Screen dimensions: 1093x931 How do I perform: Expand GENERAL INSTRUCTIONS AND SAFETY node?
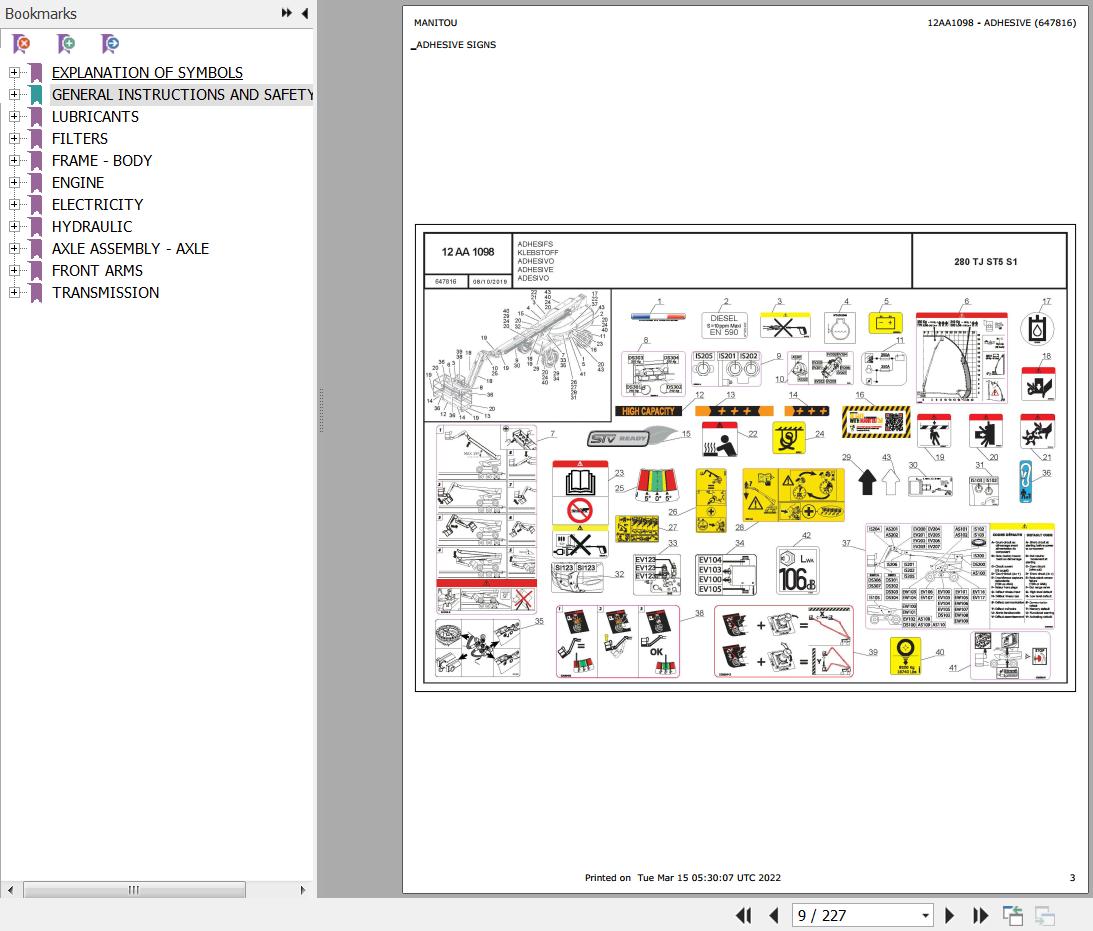pyautogui.click(x=14, y=94)
